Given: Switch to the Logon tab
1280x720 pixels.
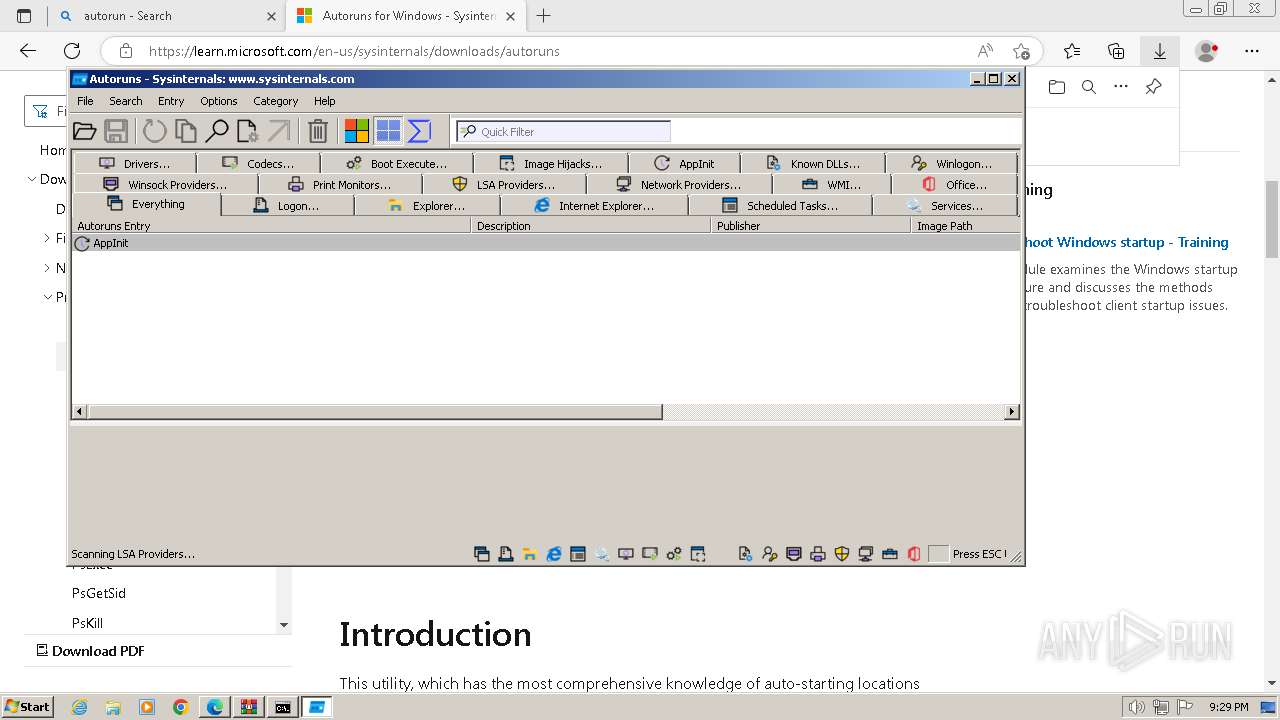Looking at the screenshot, I should [287, 205].
